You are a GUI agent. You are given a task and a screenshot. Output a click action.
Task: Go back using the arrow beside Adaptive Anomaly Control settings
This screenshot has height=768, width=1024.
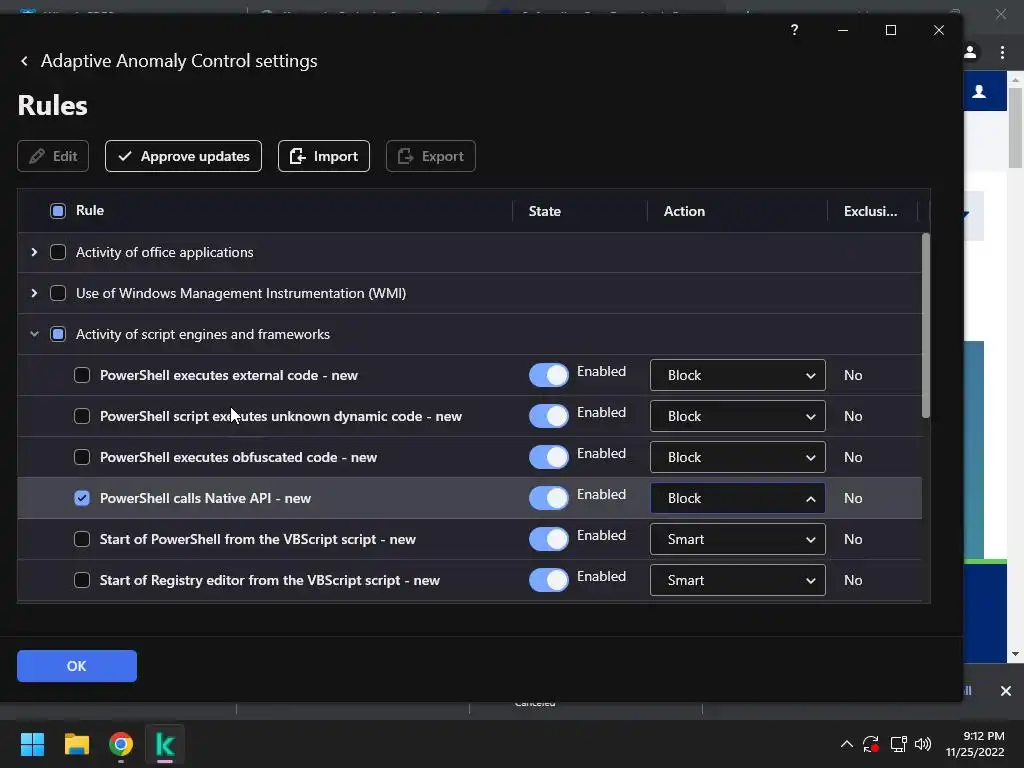(24, 61)
